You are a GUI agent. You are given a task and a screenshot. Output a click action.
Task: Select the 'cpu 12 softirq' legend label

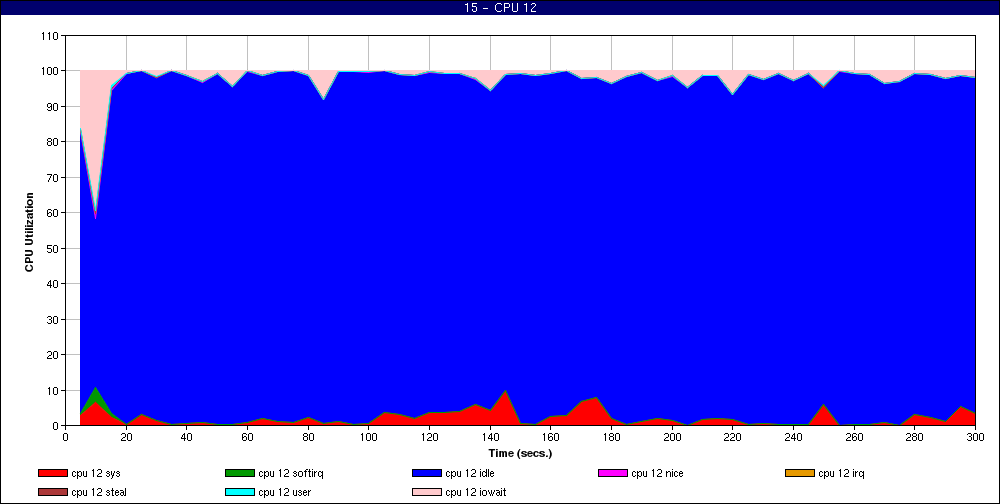pos(291,473)
